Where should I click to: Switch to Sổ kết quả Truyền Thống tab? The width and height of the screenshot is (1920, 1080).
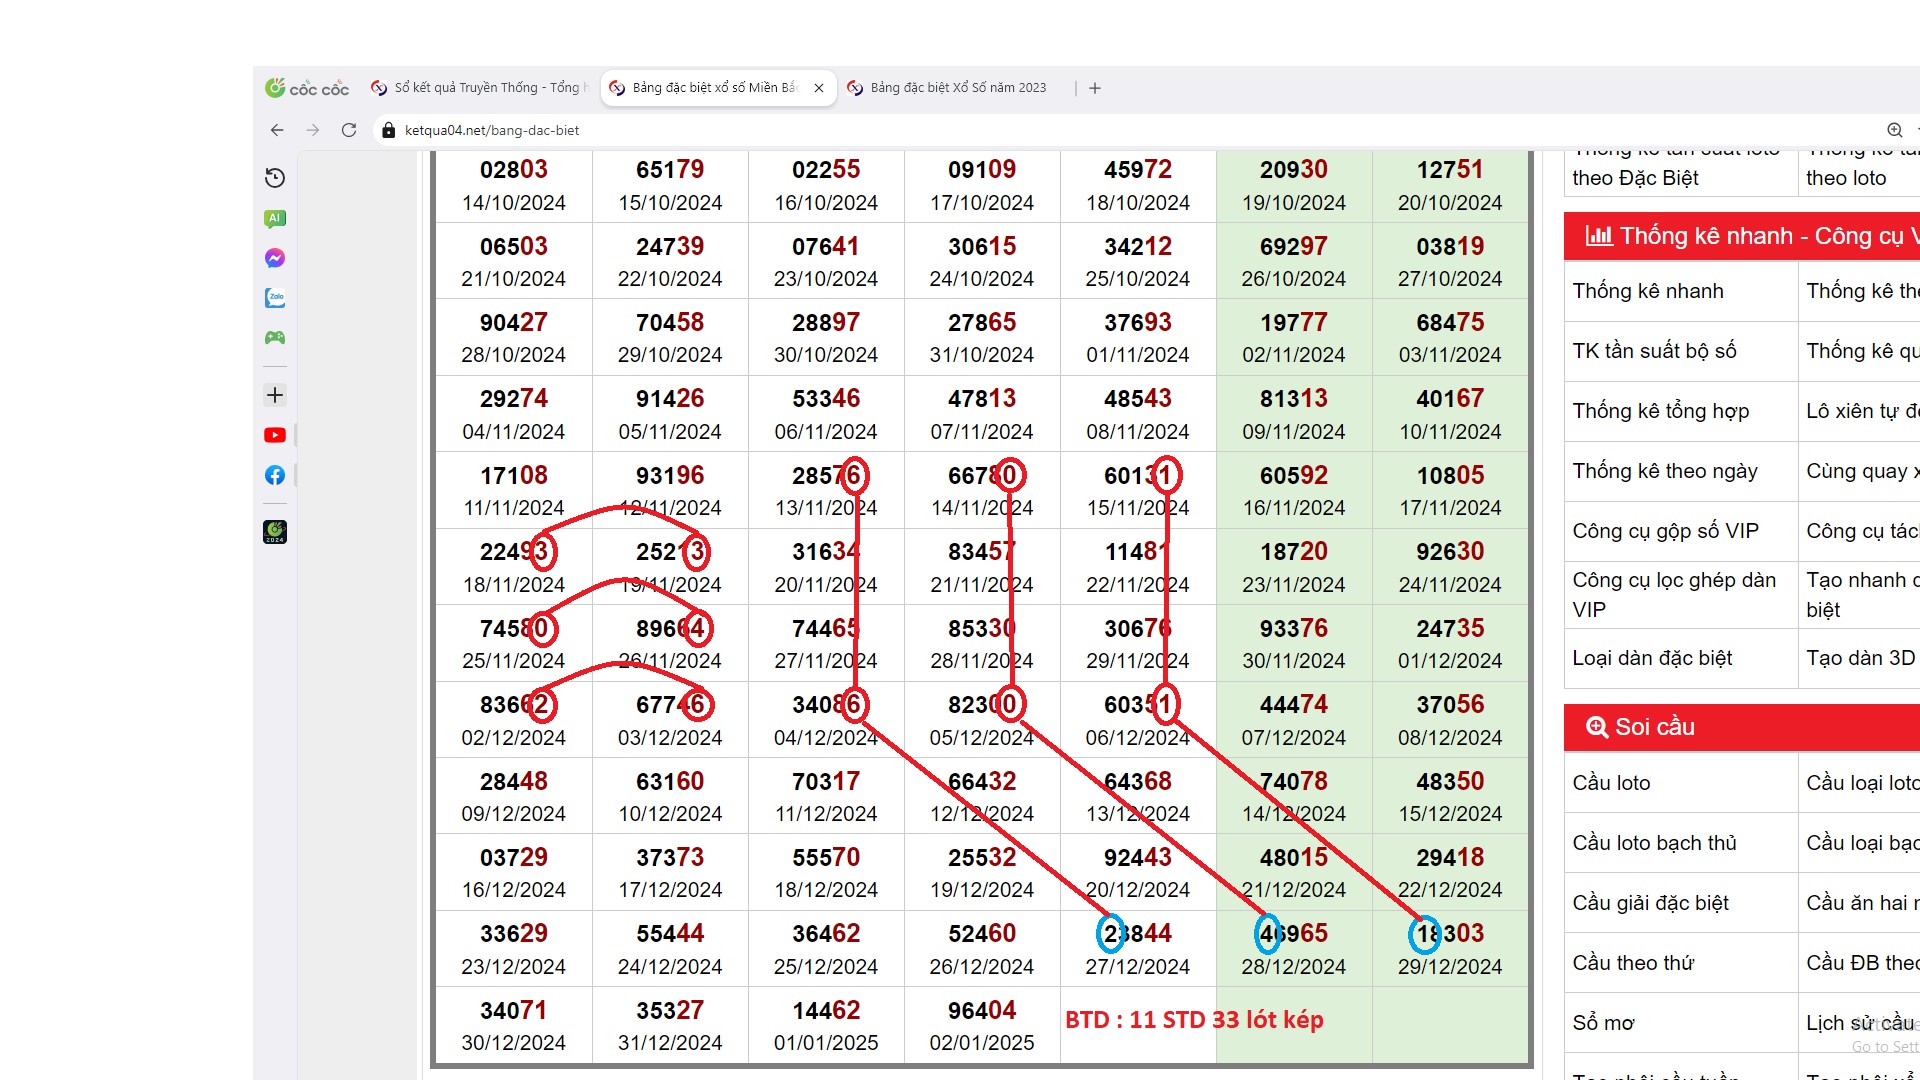(x=479, y=88)
